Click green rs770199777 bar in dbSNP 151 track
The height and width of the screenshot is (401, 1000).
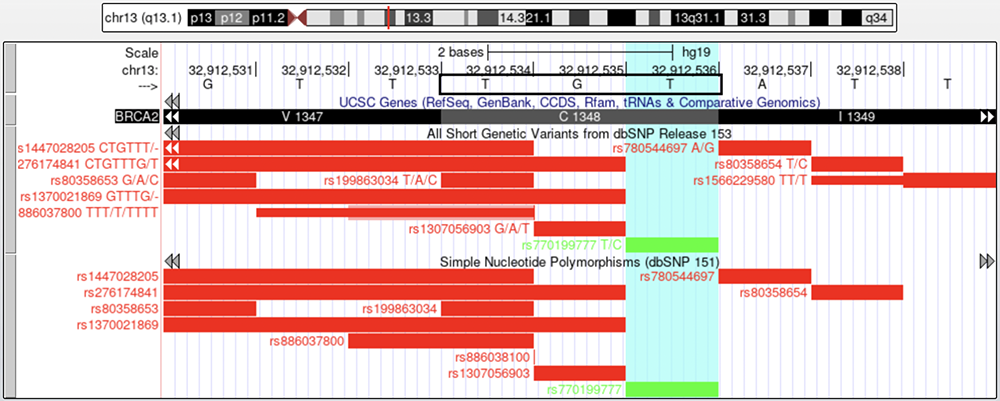(x=672, y=389)
